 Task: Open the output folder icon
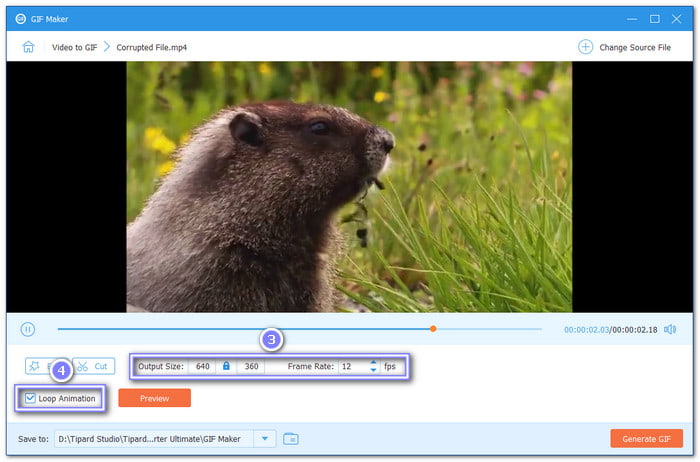pyautogui.click(x=291, y=438)
